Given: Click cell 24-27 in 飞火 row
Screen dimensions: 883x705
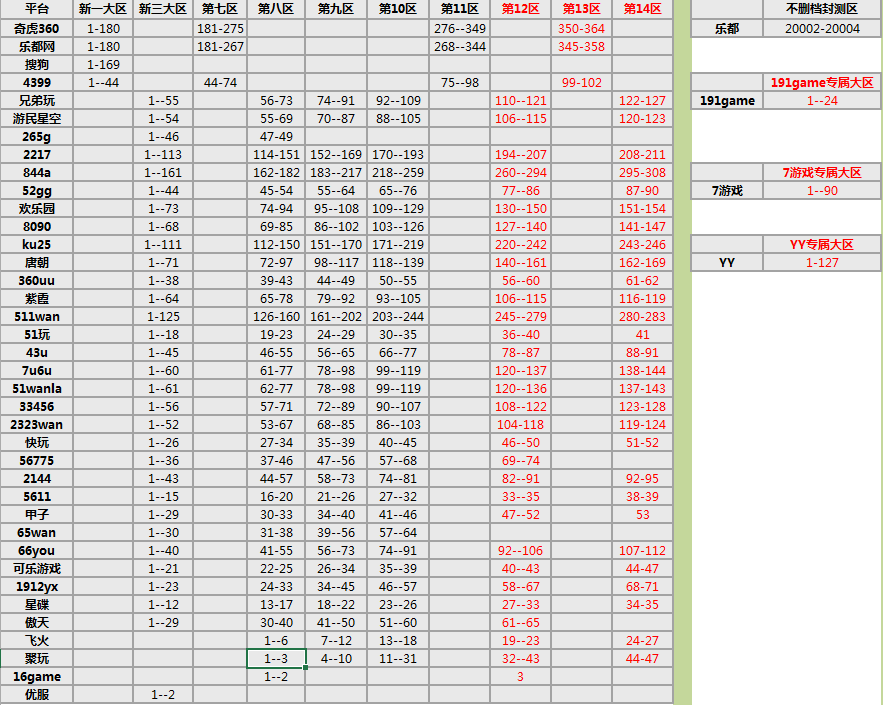Looking at the screenshot, I should click(642, 641).
